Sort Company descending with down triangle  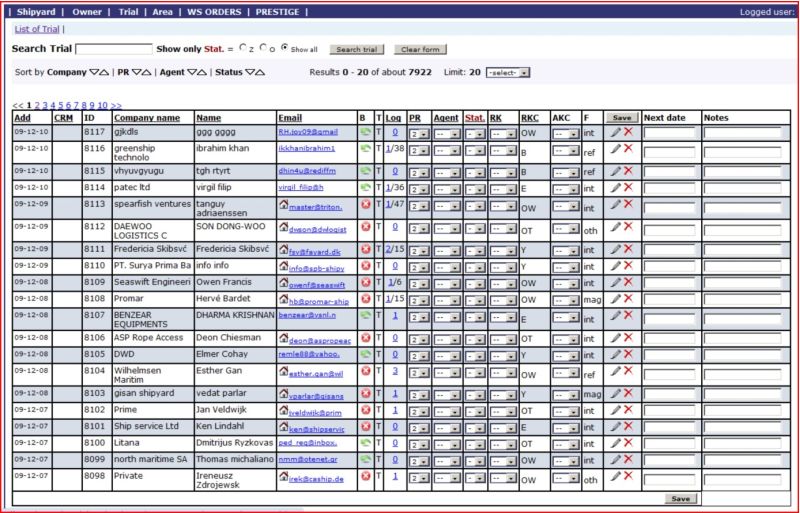[x=94, y=72]
